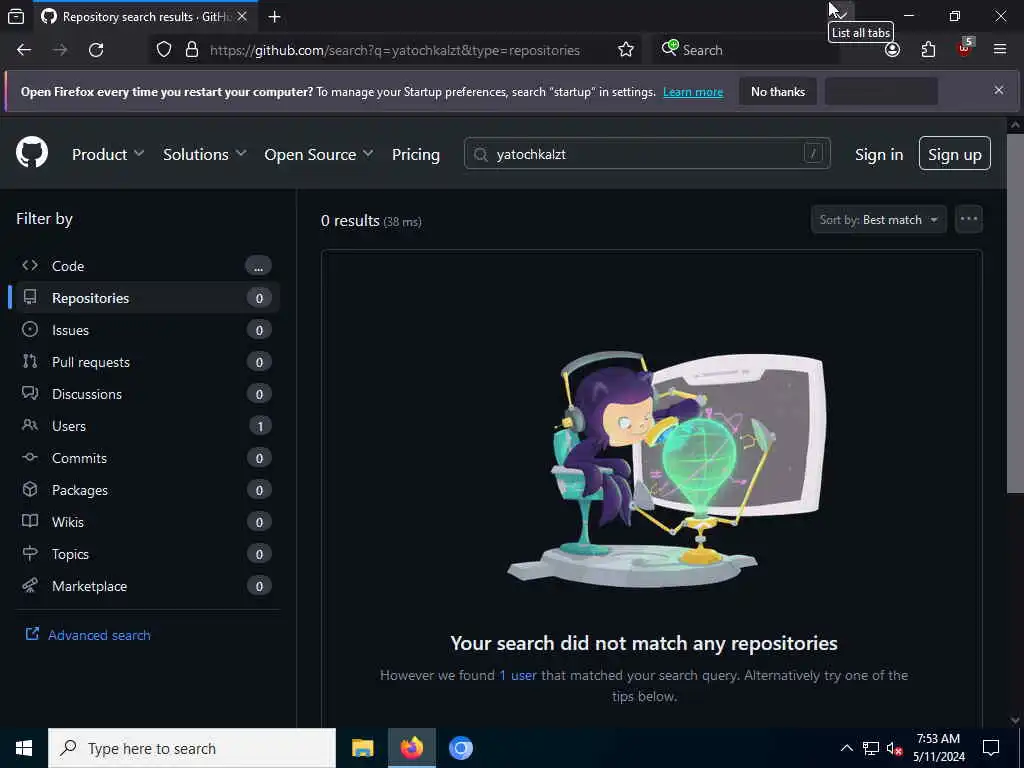Filter results by Code
The image size is (1024, 768).
coord(145,266)
